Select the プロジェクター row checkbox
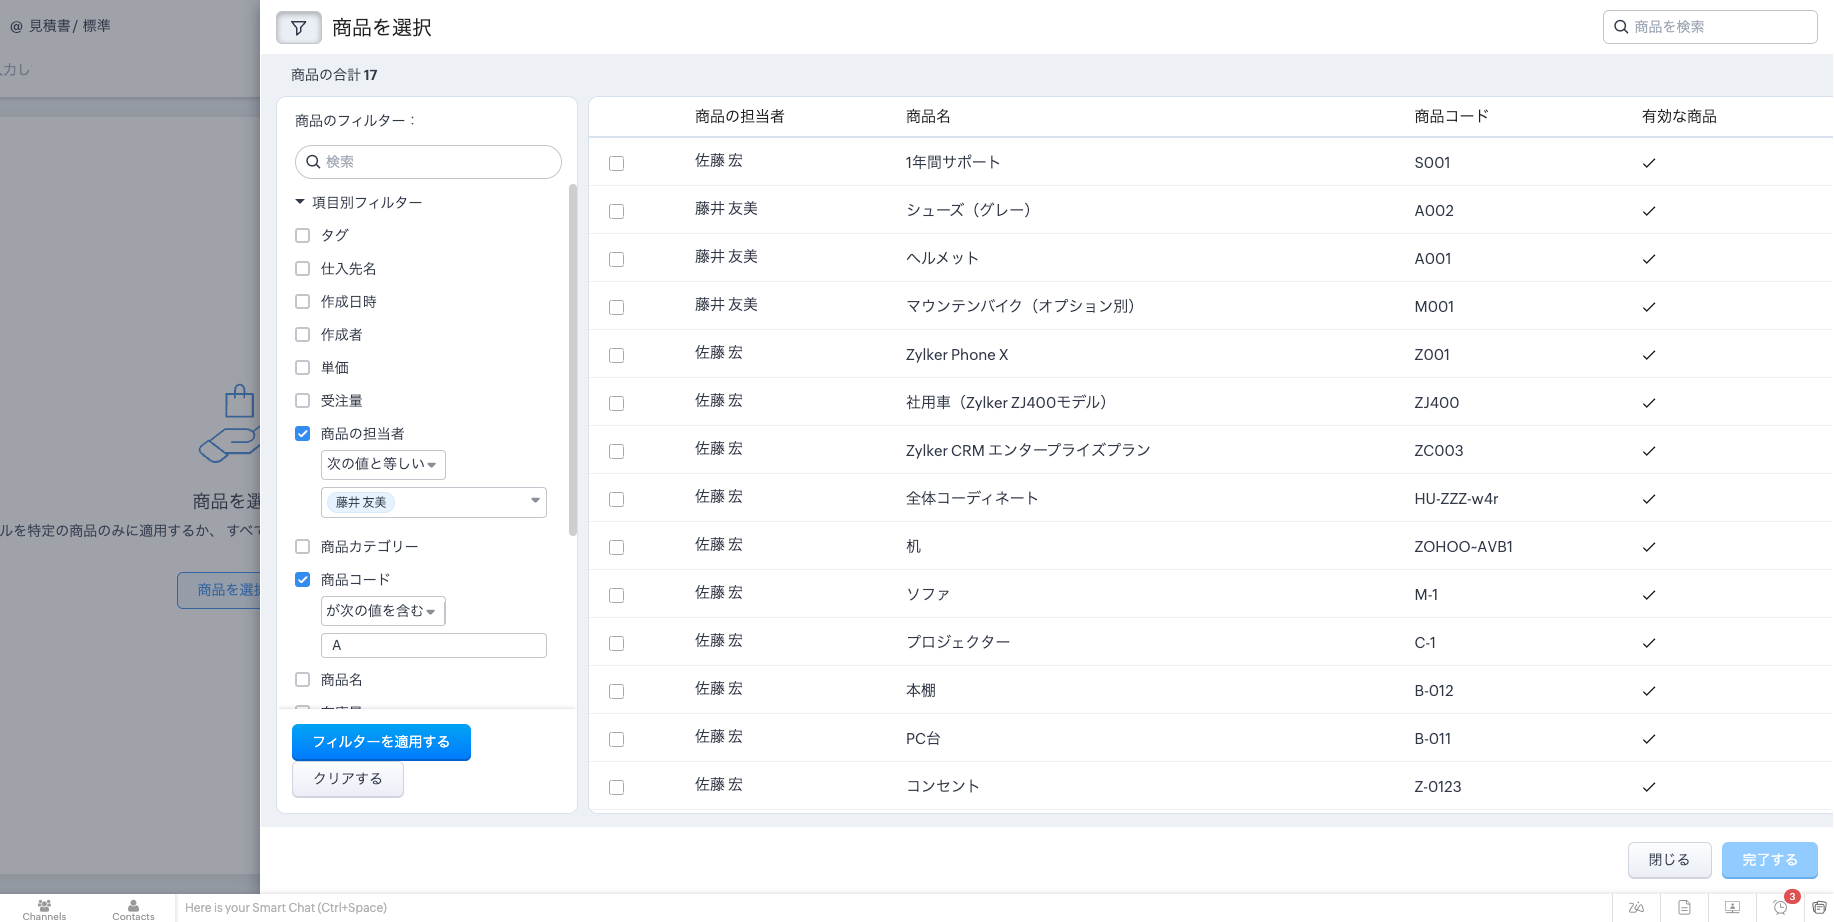Viewport: 1834px width, 922px height. (617, 643)
